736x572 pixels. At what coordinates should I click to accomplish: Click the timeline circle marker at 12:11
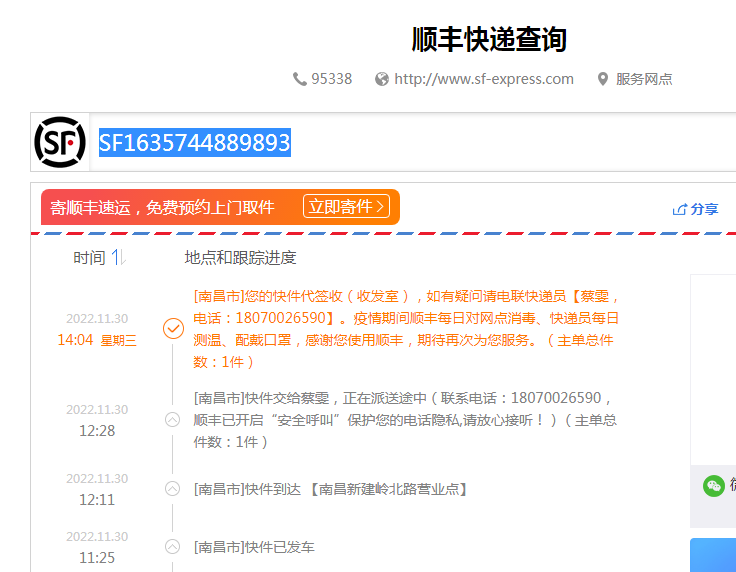click(172, 488)
